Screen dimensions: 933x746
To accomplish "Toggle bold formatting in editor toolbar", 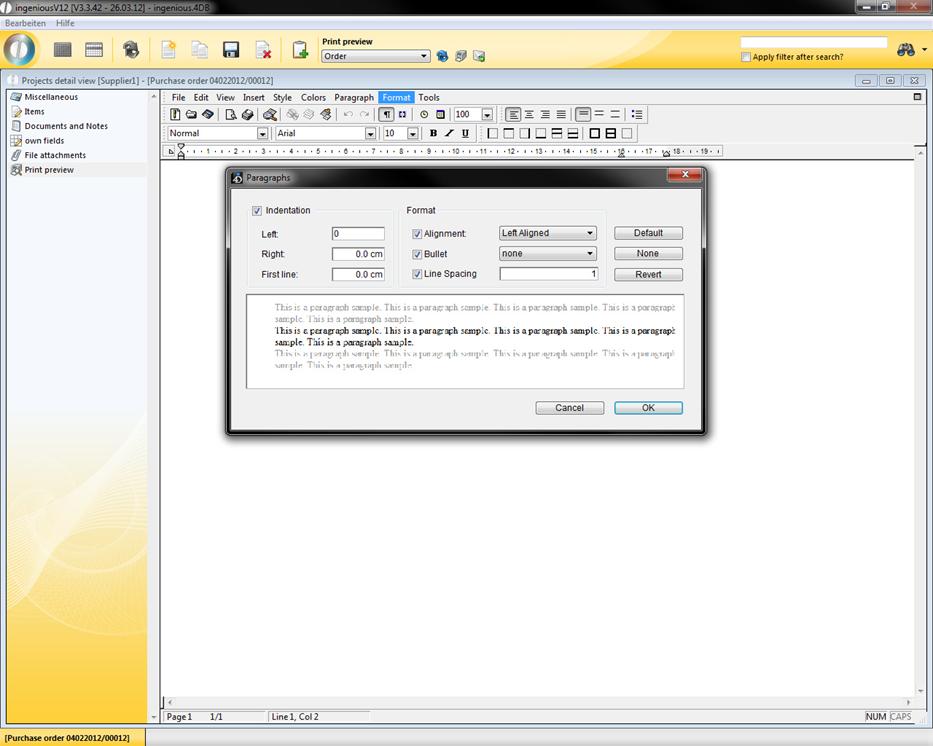I will [433, 133].
